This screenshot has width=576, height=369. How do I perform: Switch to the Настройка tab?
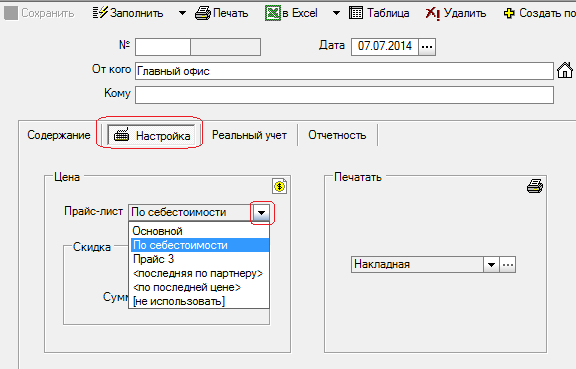pos(151,135)
